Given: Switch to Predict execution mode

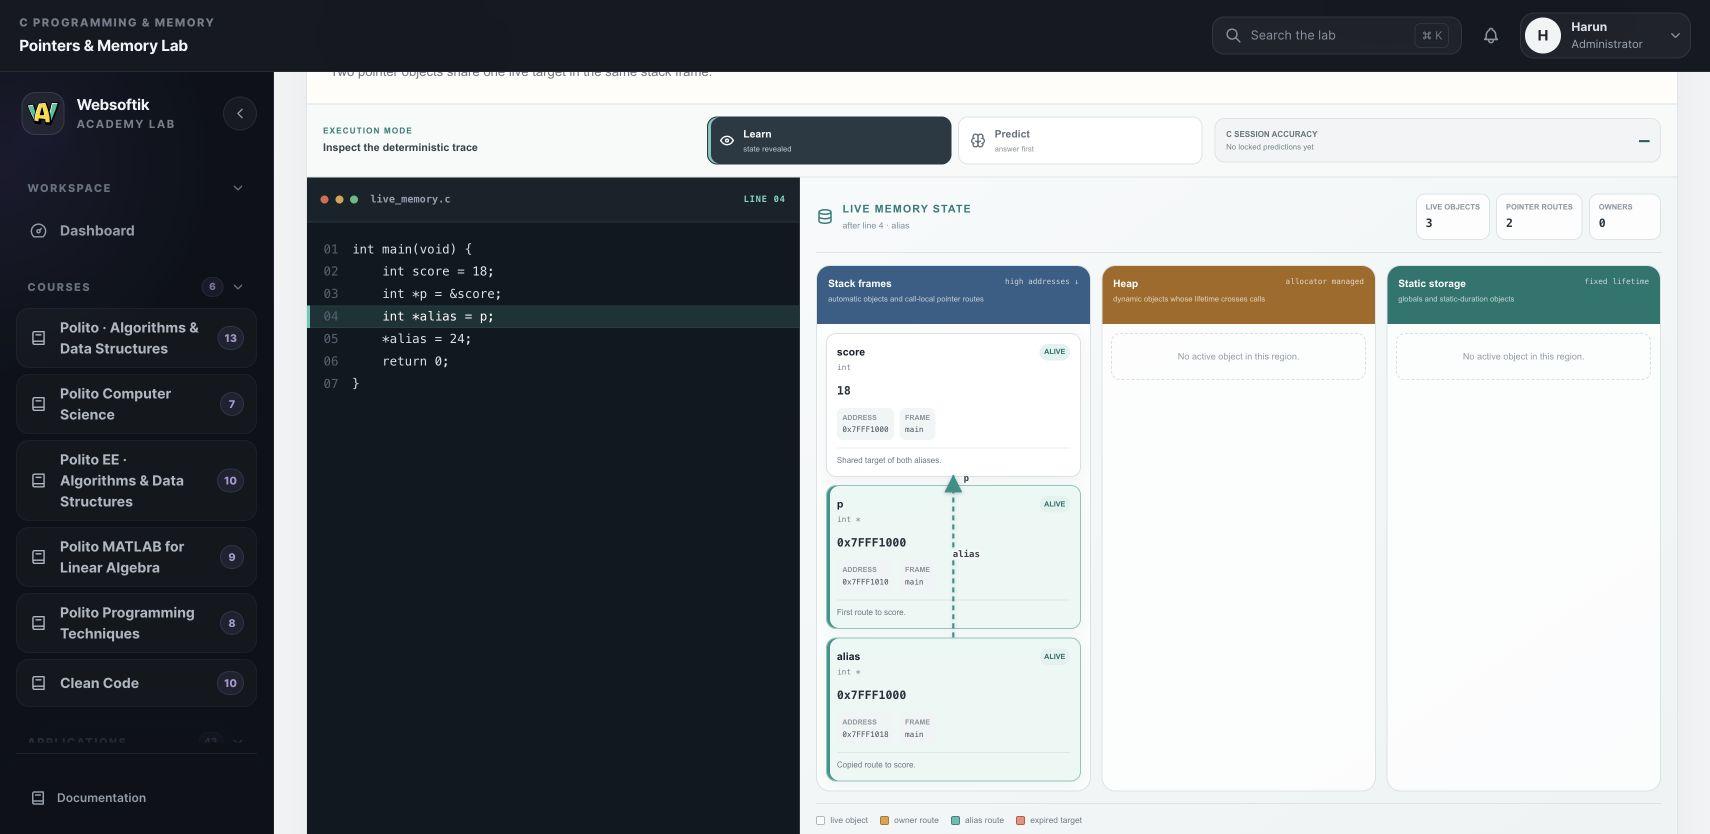Looking at the screenshot, I should pos(1080,141).
